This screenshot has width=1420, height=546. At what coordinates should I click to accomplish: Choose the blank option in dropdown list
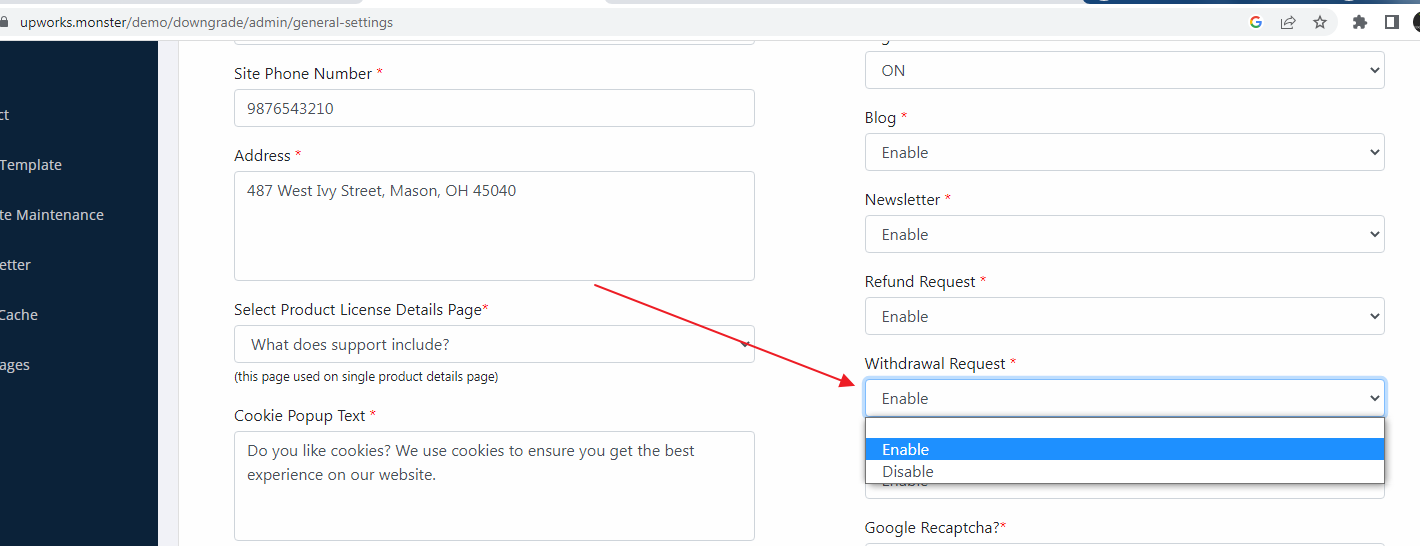pyautogui.click(x=1124, y=428)
